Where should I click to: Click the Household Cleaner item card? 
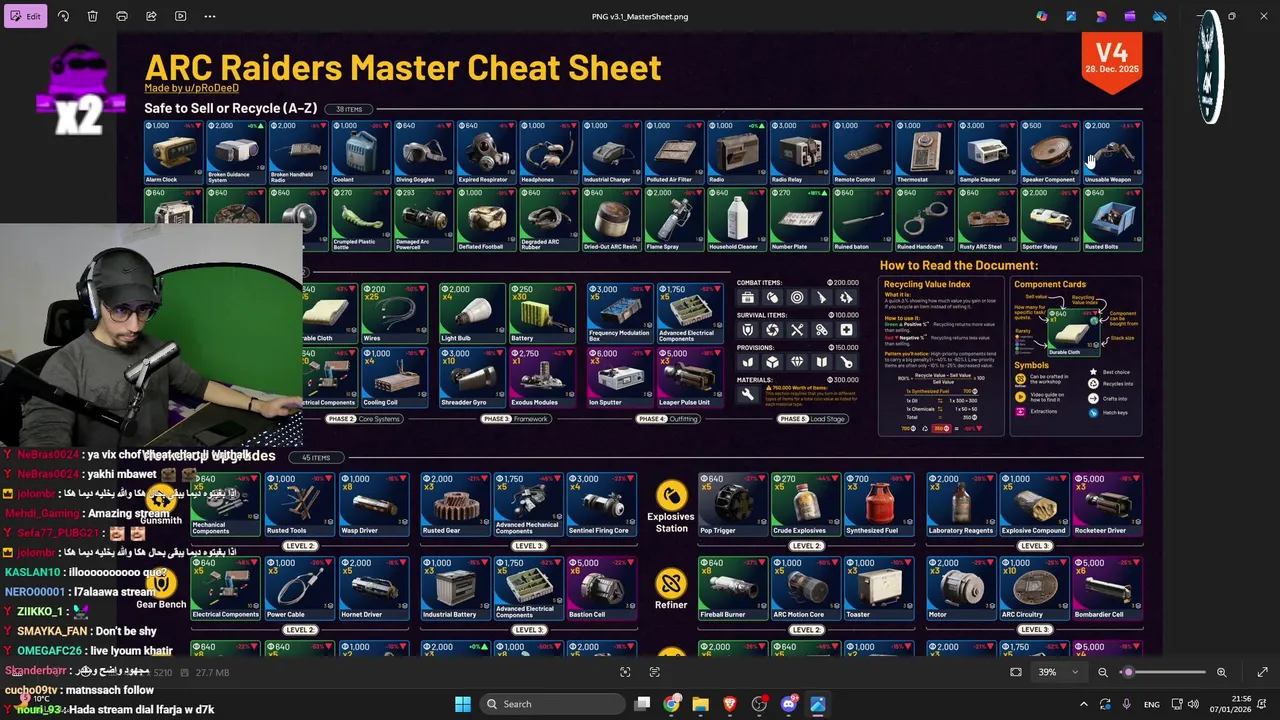(736, 219)
